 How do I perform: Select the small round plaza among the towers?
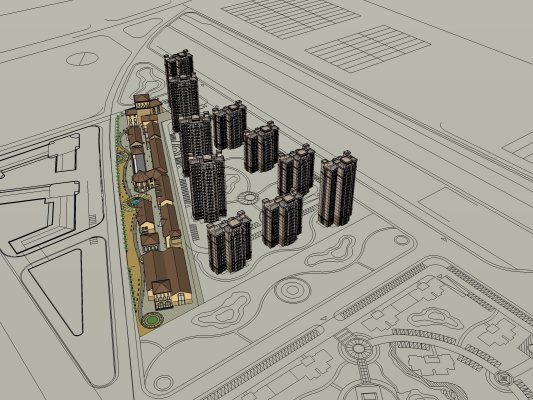pyautogui.click(x=249, y=197)
